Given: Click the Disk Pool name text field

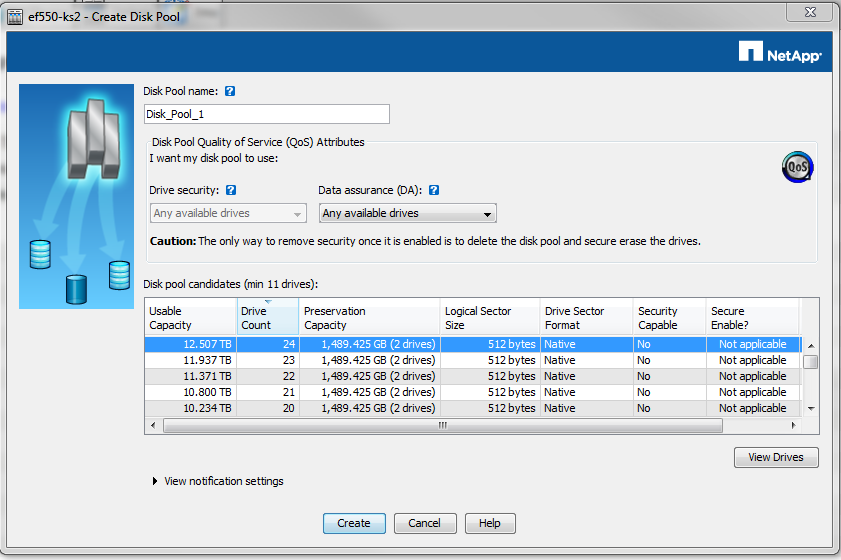Looking at the screenshot, I should (266, 114).
